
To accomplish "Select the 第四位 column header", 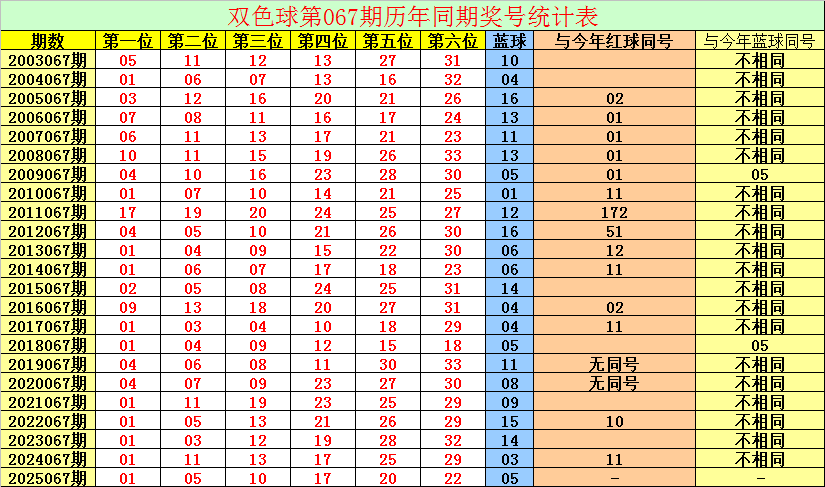I will pos(323,41).
